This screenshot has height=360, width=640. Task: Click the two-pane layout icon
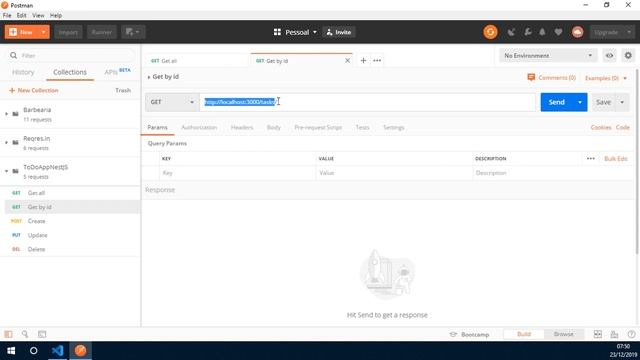click(598, 334)
